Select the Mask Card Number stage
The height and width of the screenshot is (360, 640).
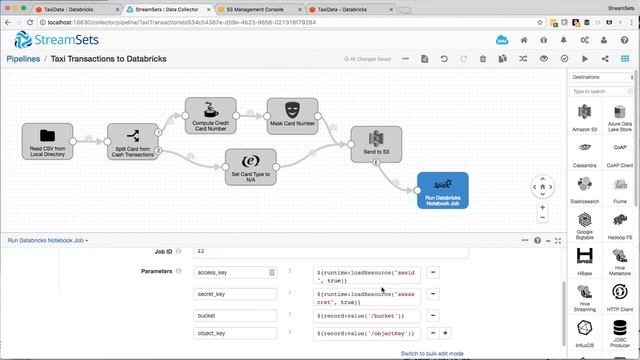click(292, 116)
